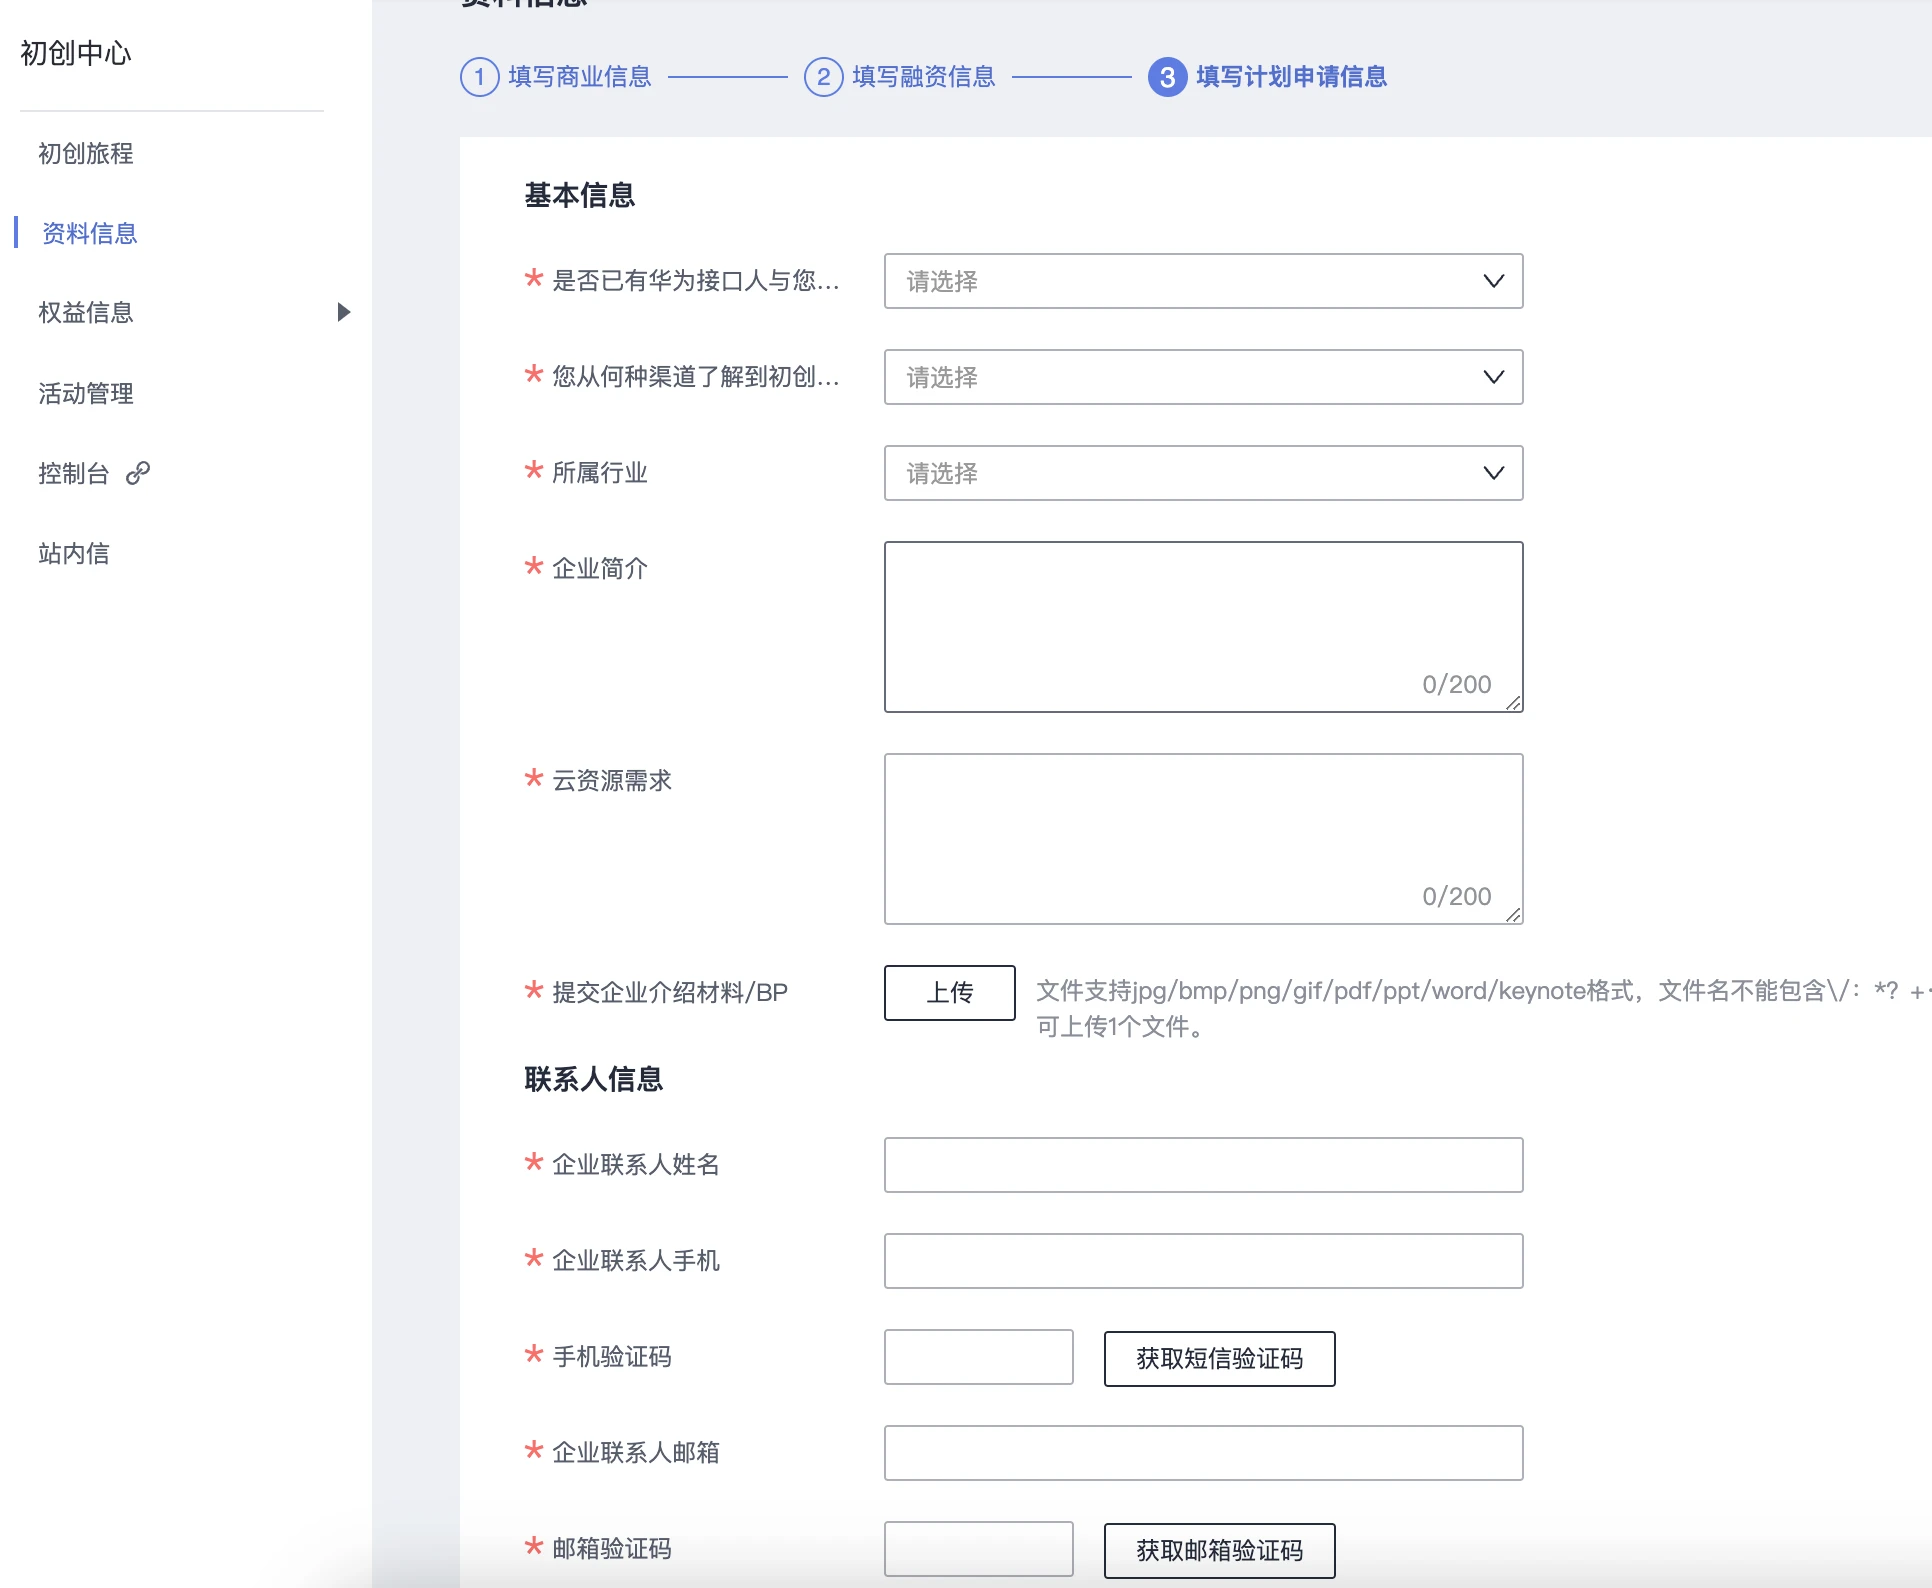Click step 3 filled circle icon
Viewport: 1932px width, 1588px height.
(x=1167, y=77)
